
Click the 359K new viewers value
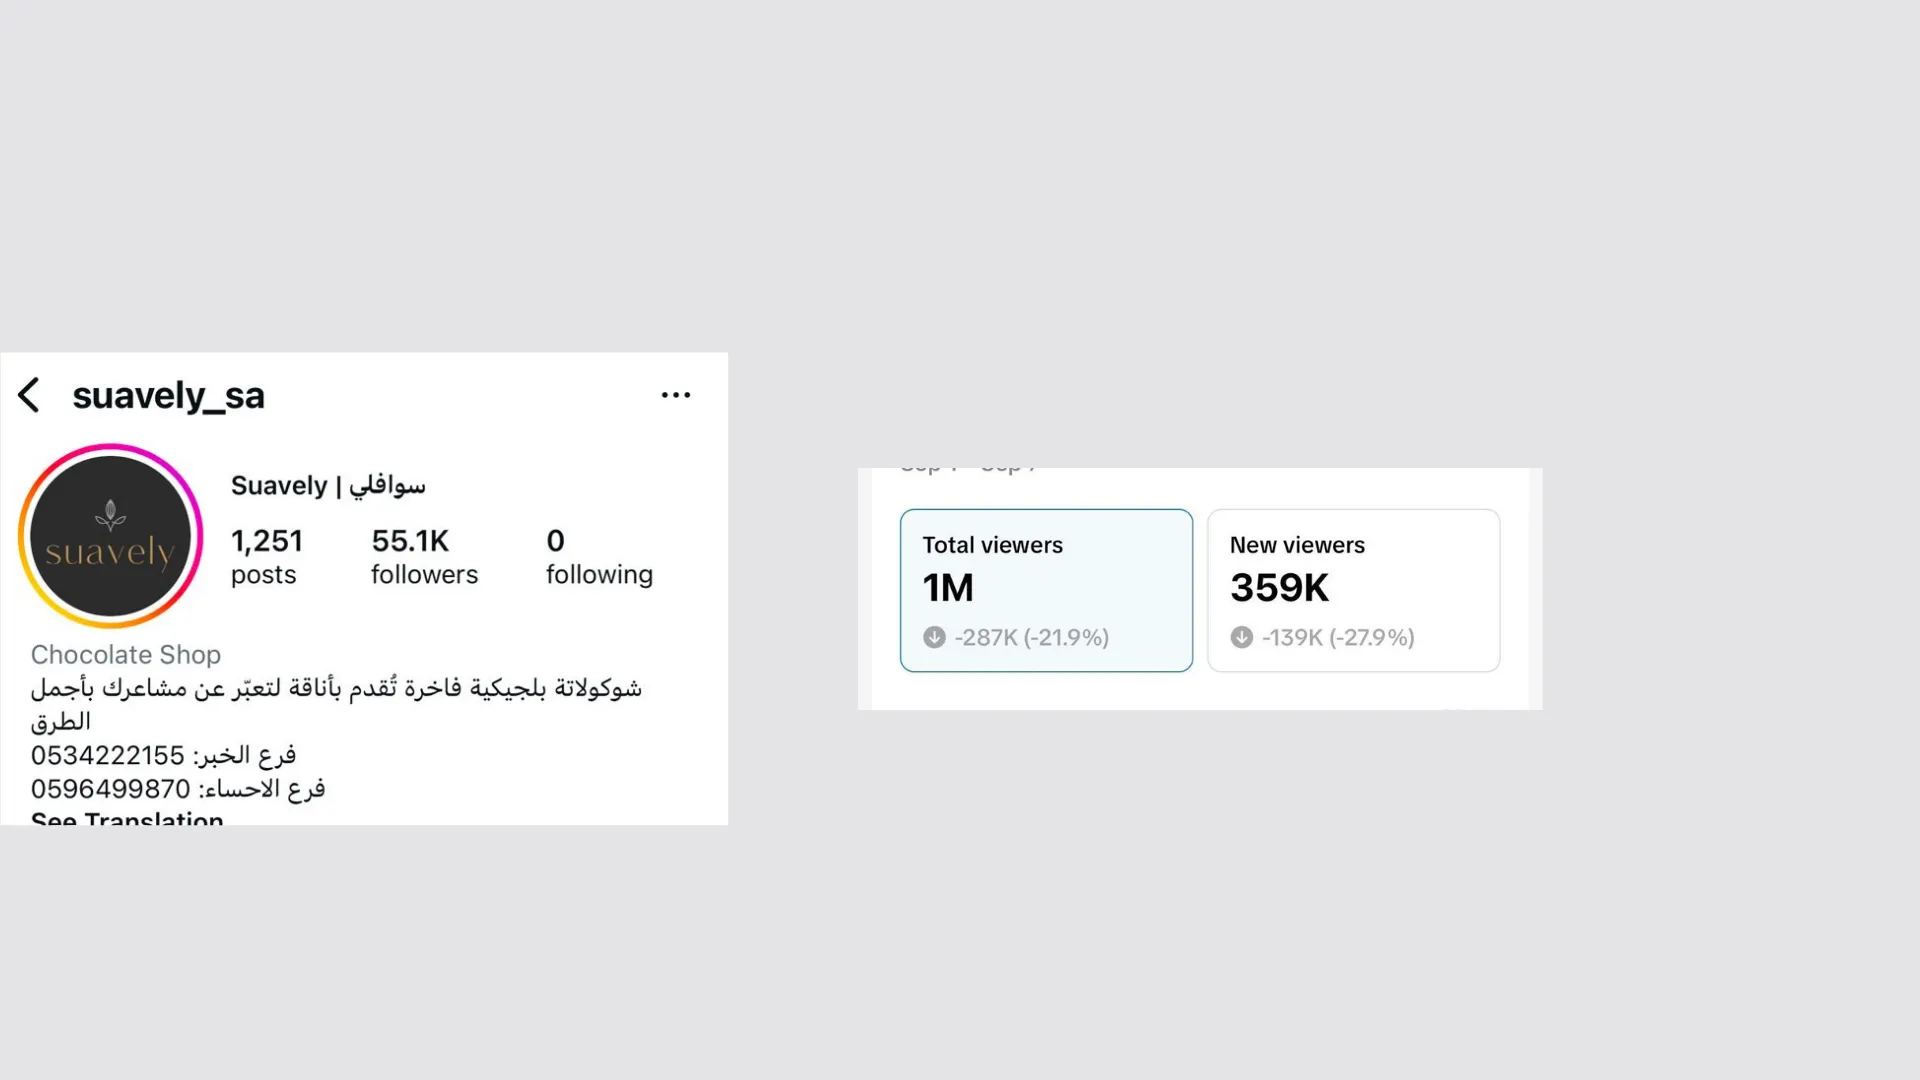coord(1279,588)
